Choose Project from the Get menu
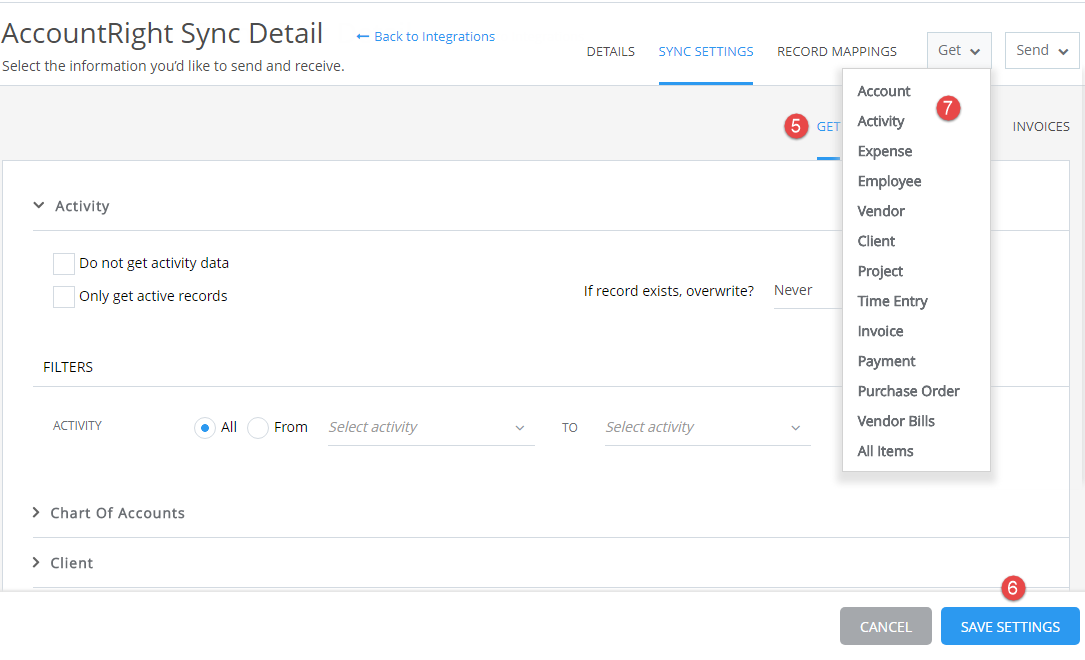 point(880,271)
